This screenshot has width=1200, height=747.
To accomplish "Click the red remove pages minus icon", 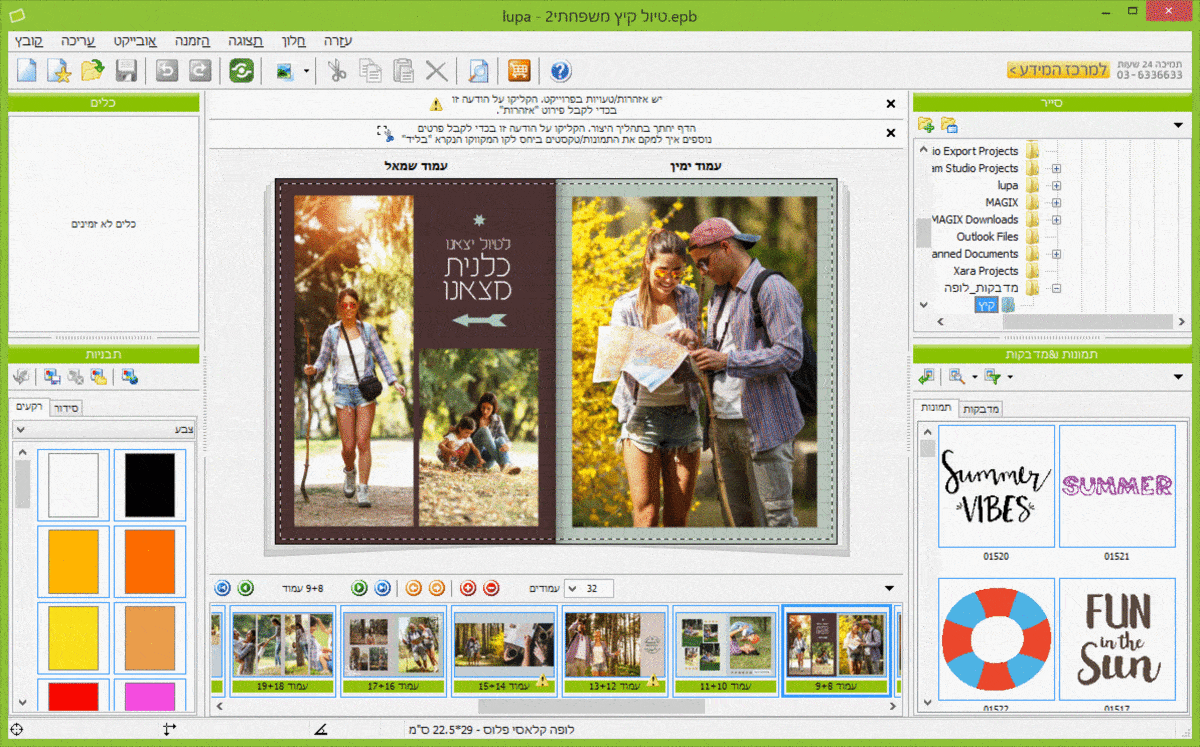I will [x=491, y=588].
